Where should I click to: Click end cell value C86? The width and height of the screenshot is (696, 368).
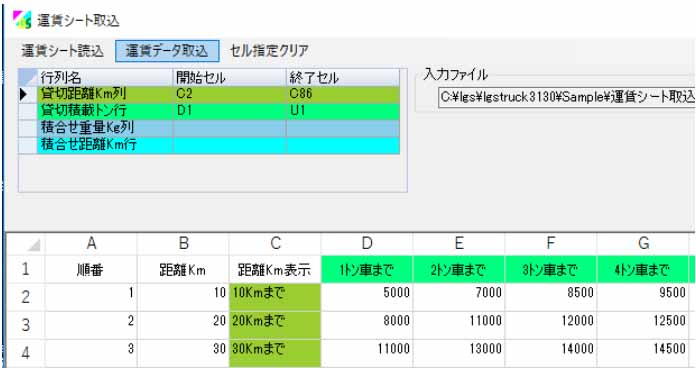point(343,94)
